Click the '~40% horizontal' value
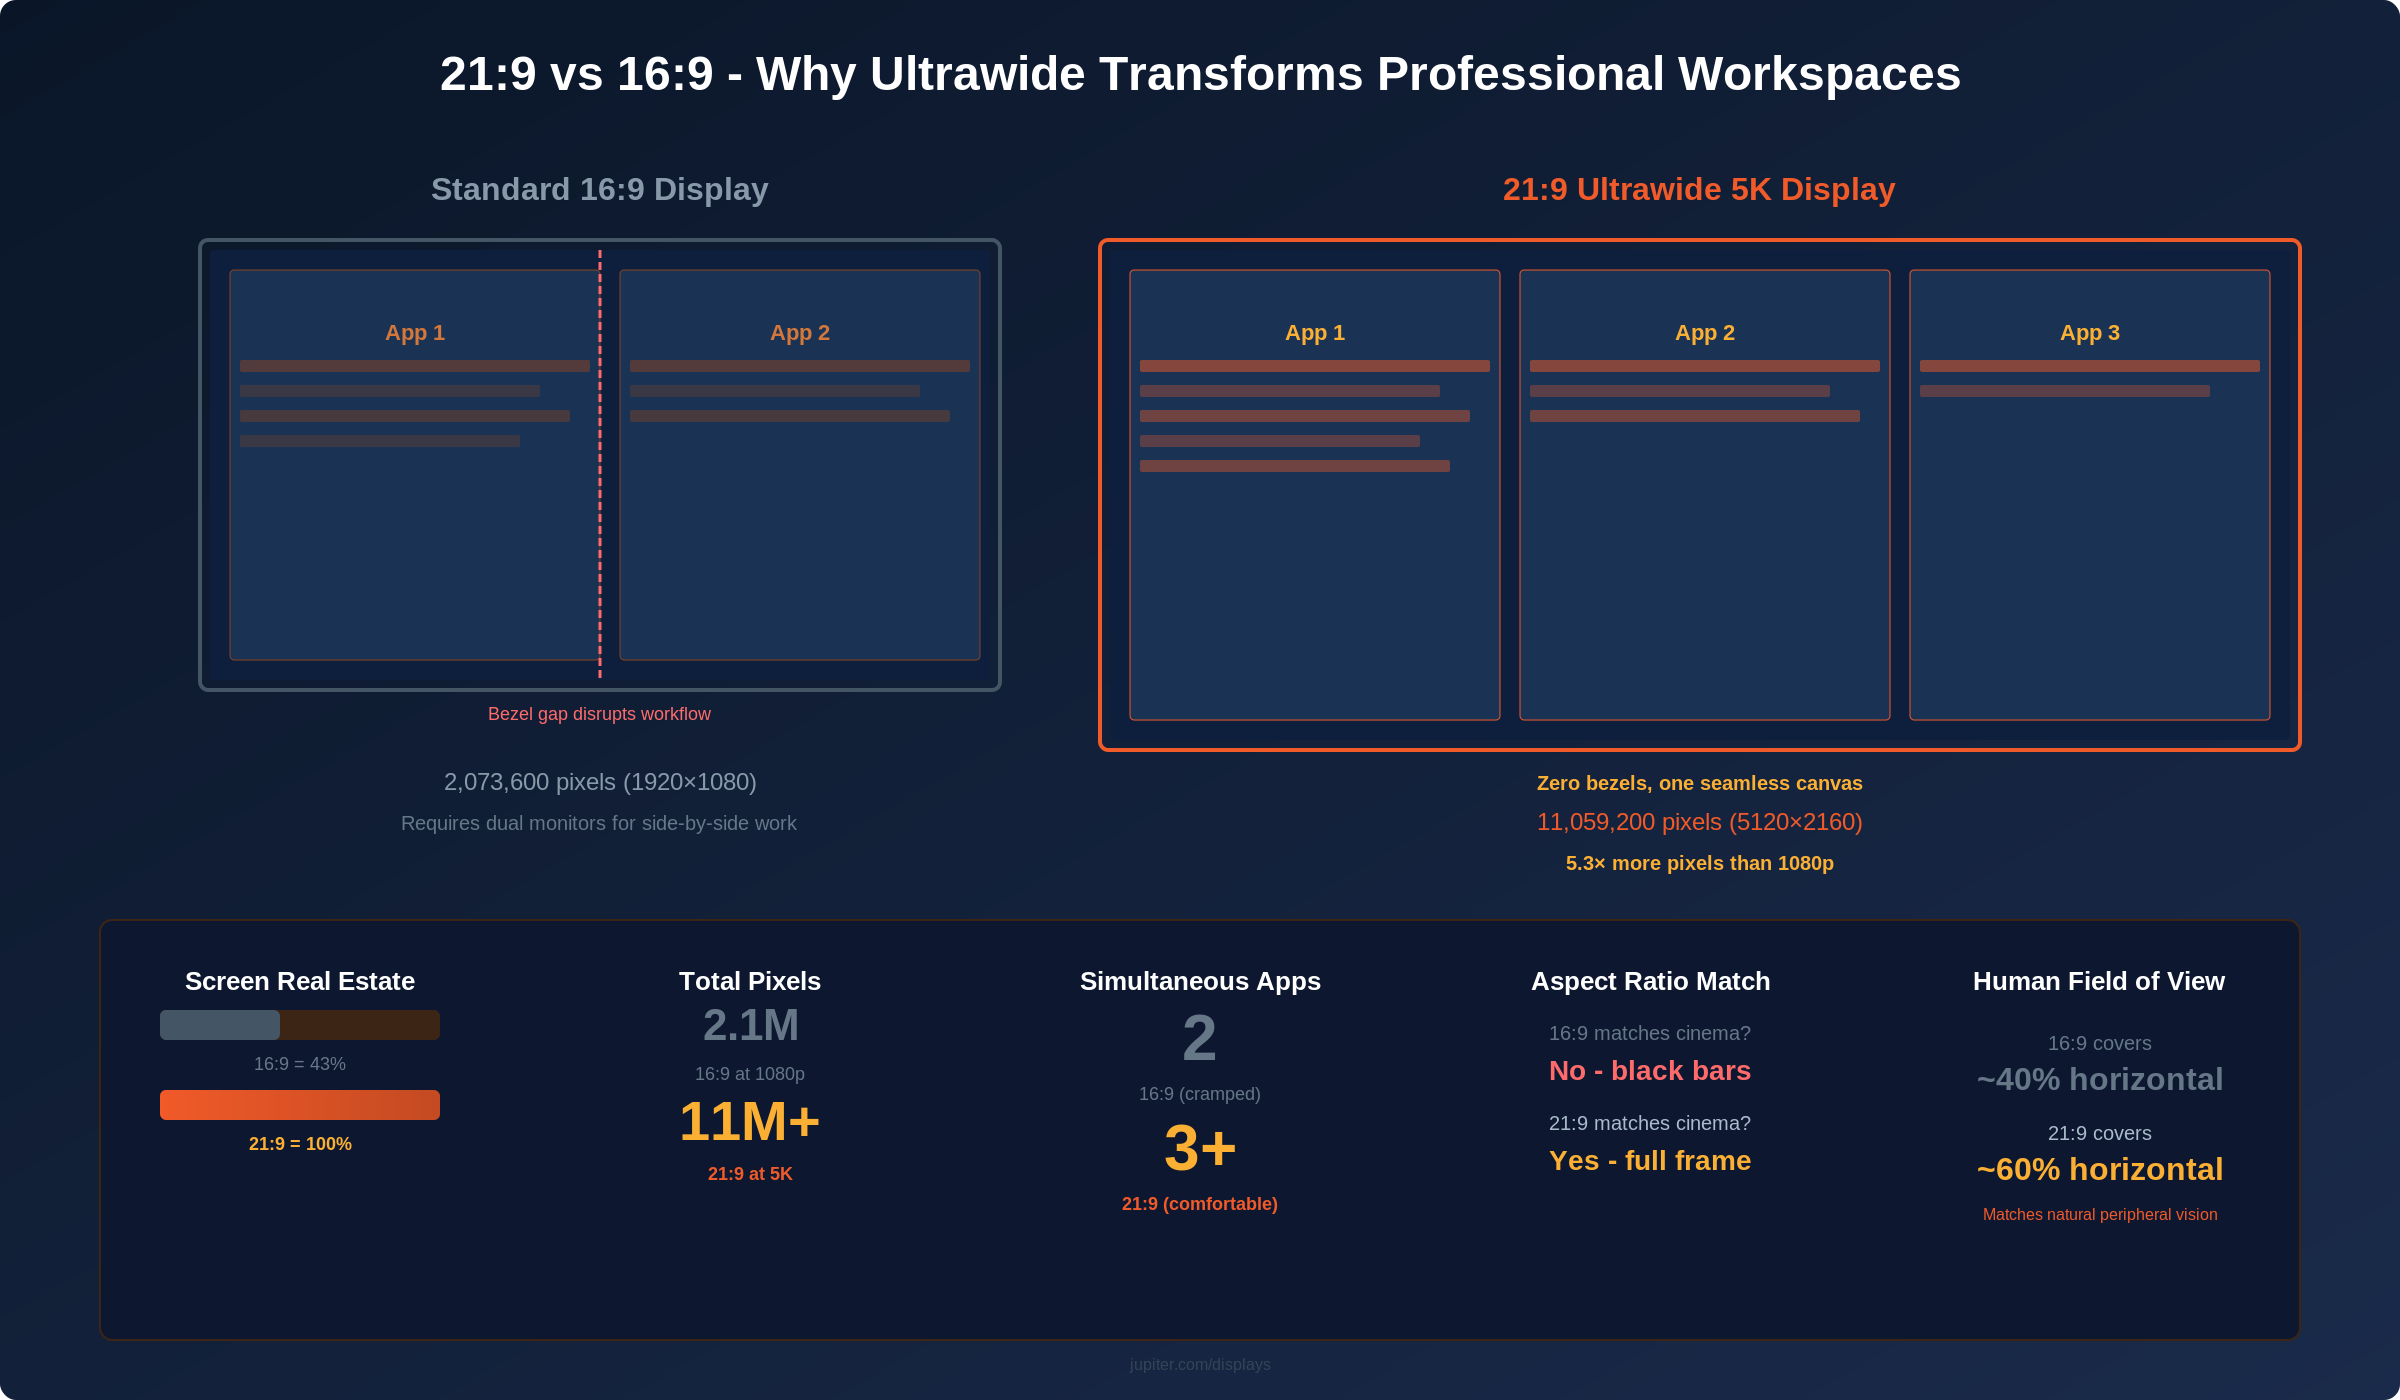 [x=2100, y=1080]
